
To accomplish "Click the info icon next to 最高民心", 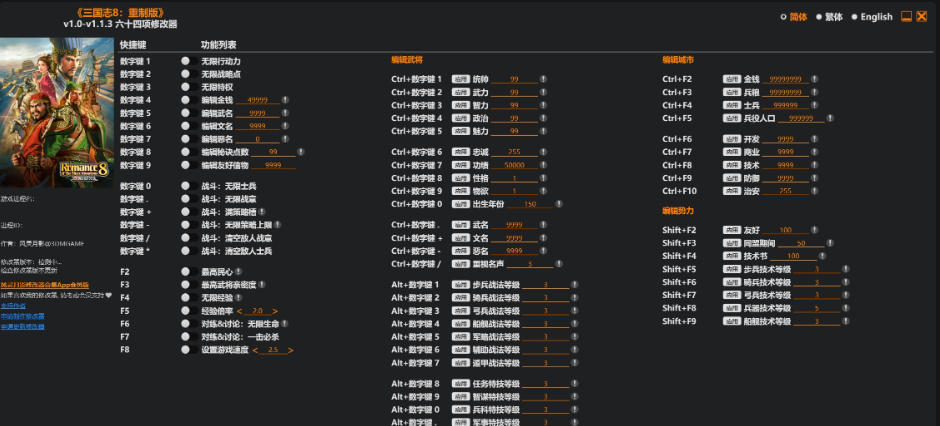I will (239, 271).
